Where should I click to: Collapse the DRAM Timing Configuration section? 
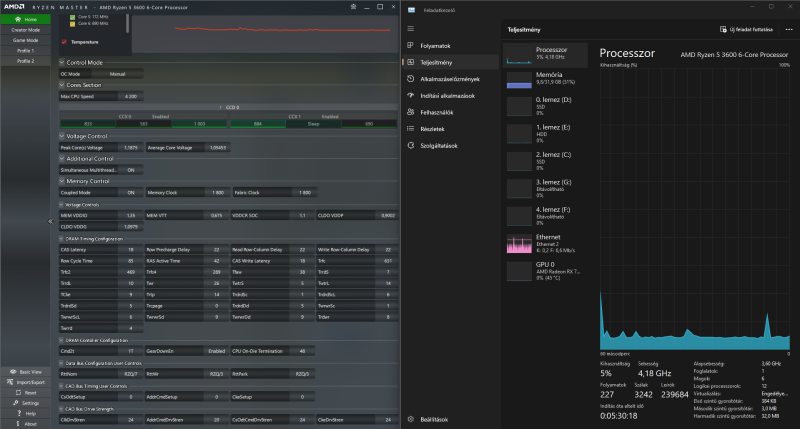tap(61, 239)
